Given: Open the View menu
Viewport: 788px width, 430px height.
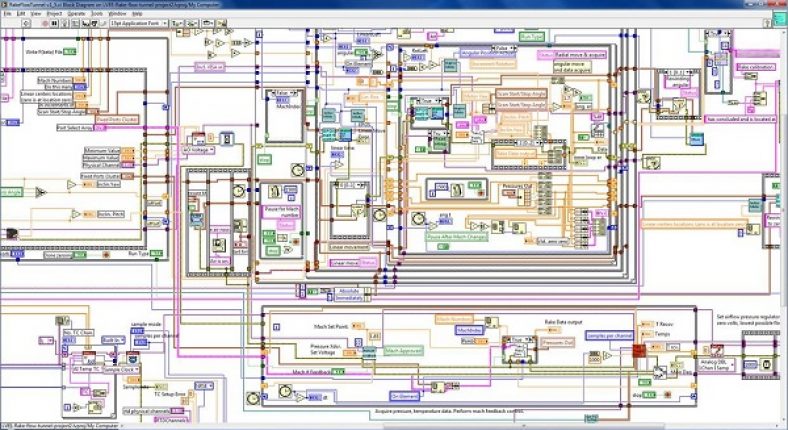Looking at the screenshot, I should pyautogui.click(x=36, y=14).
